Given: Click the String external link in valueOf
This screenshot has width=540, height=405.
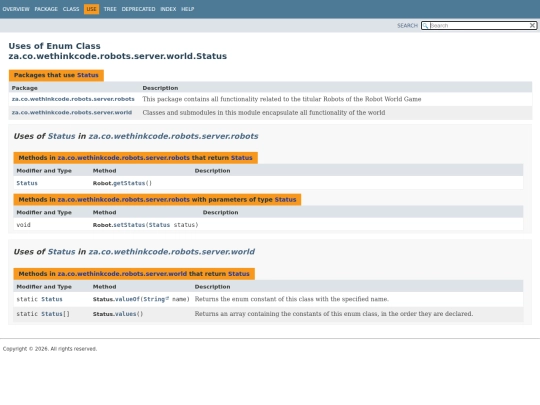Looking at the screenshot, I should 156,299.
